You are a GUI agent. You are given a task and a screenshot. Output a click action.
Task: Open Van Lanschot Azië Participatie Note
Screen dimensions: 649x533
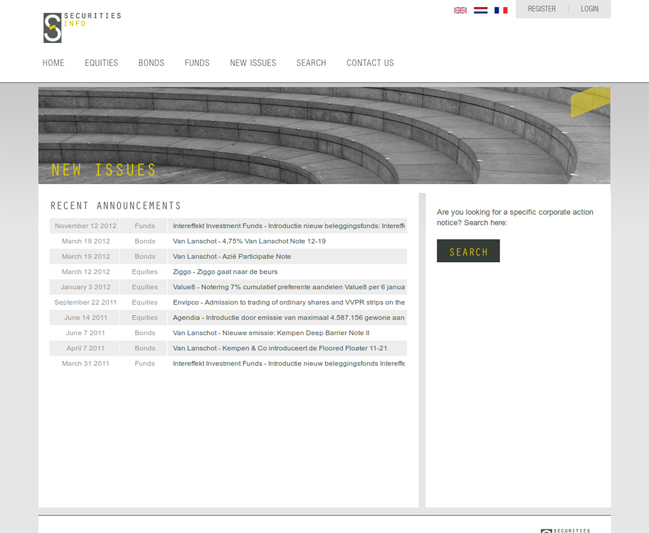tap(232, 257)
